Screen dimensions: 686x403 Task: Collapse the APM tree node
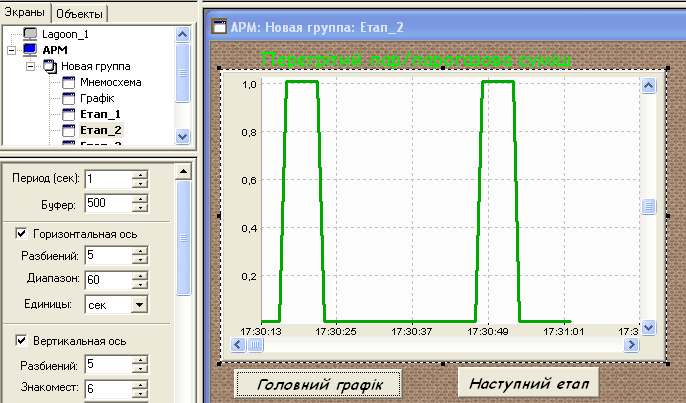click(x=11, y=50)
